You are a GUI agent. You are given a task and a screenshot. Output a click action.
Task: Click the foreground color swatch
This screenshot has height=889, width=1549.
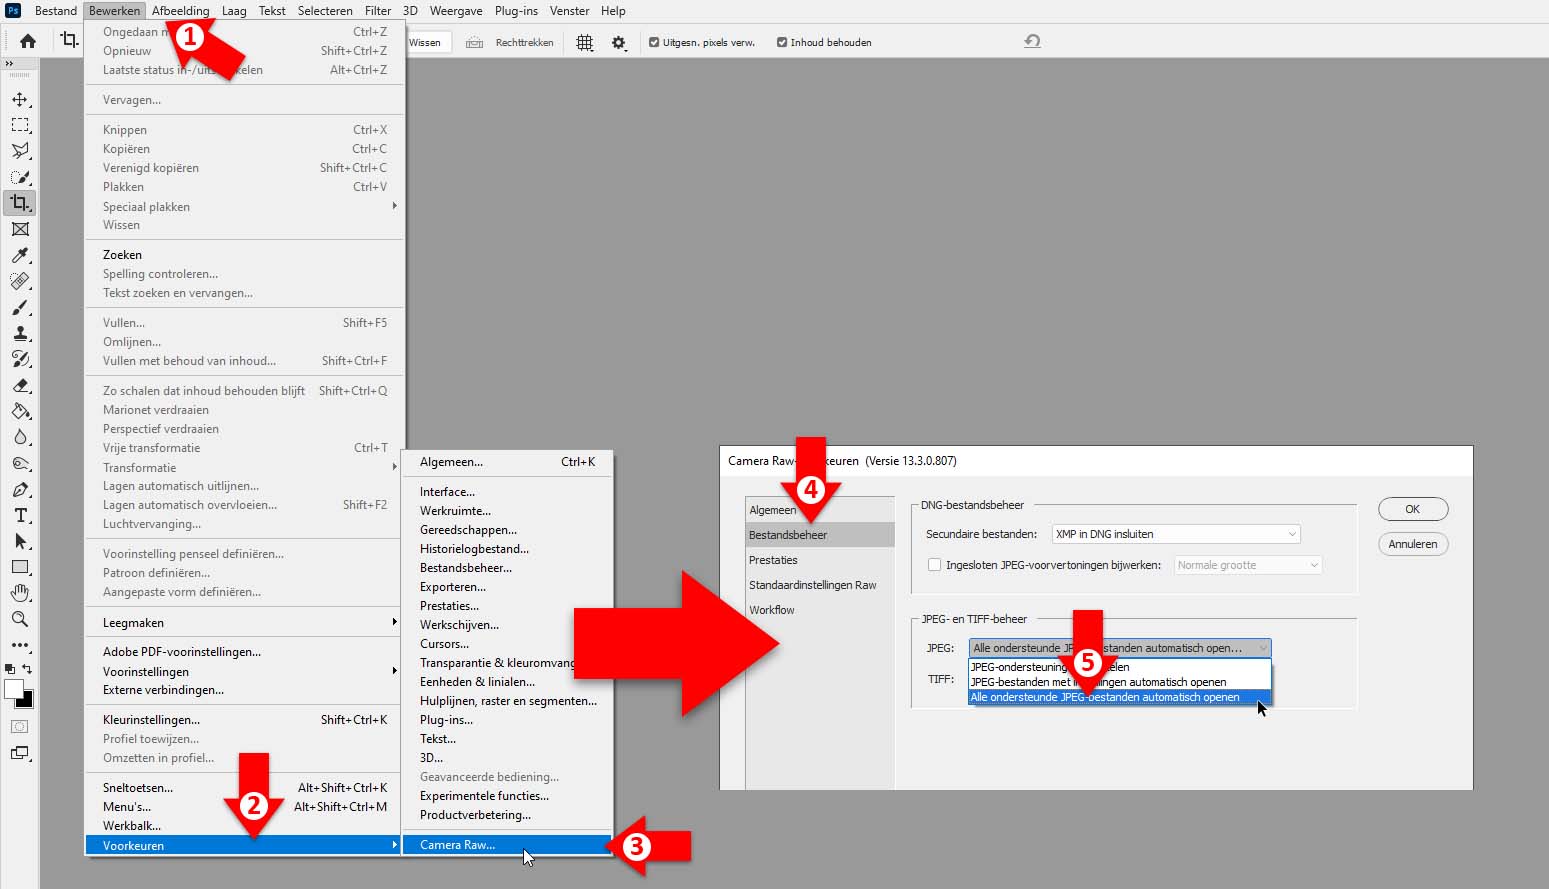click(14, 689)
